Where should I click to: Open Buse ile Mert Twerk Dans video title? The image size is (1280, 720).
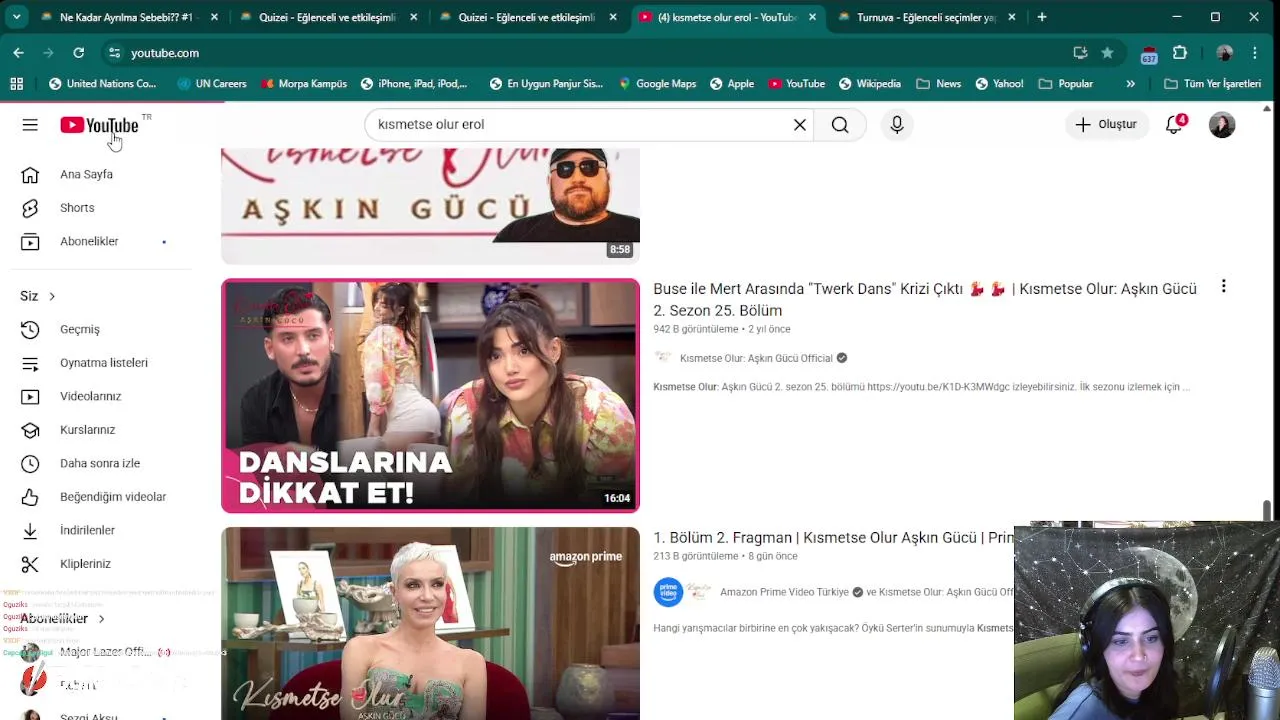pyautogui.click(x=925, y=299)
